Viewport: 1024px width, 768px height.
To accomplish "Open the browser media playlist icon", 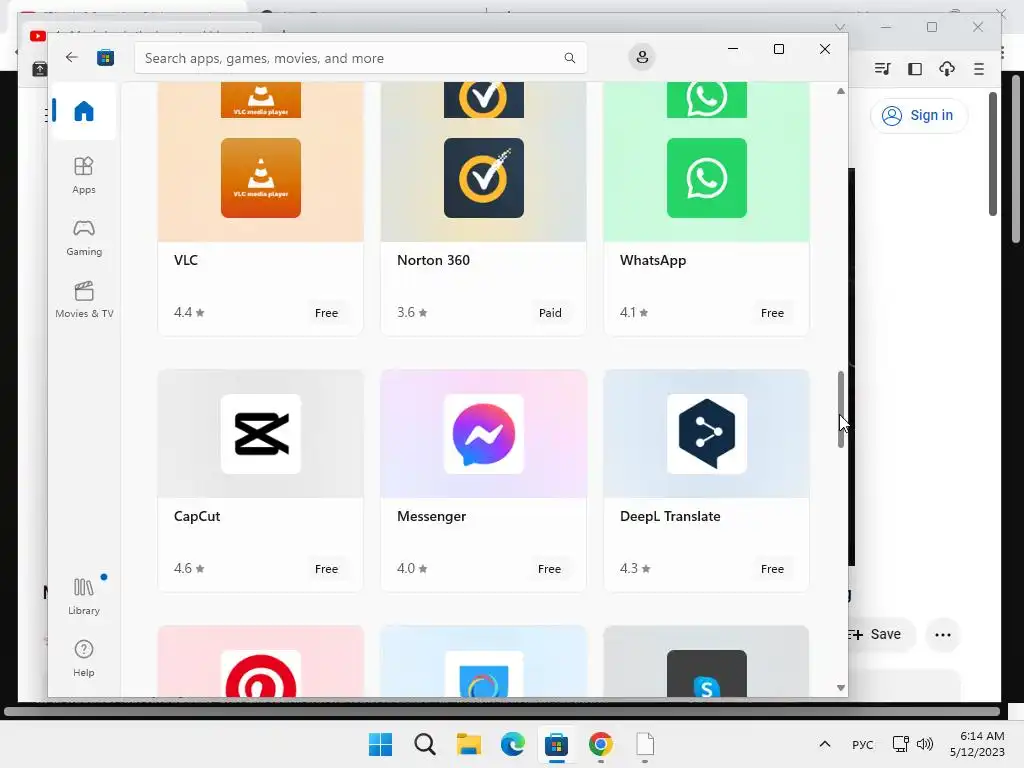I will pos(882,69).
